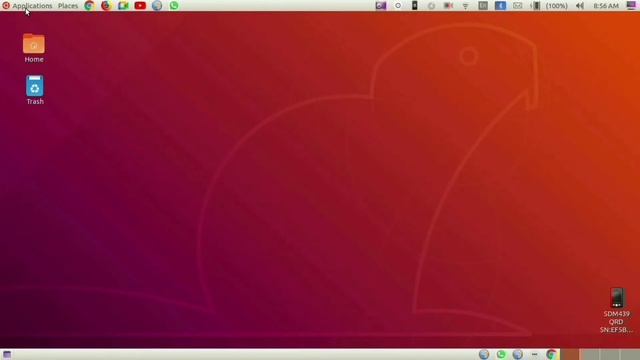The image size is (640, 360).
Task: Open the 8:56 AM clock calendar
Action: (x=606, y=6)
